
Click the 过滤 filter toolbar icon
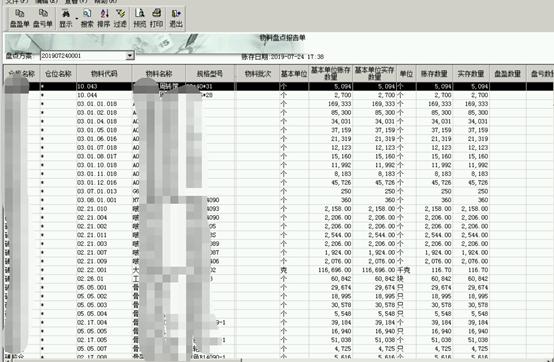120,18
